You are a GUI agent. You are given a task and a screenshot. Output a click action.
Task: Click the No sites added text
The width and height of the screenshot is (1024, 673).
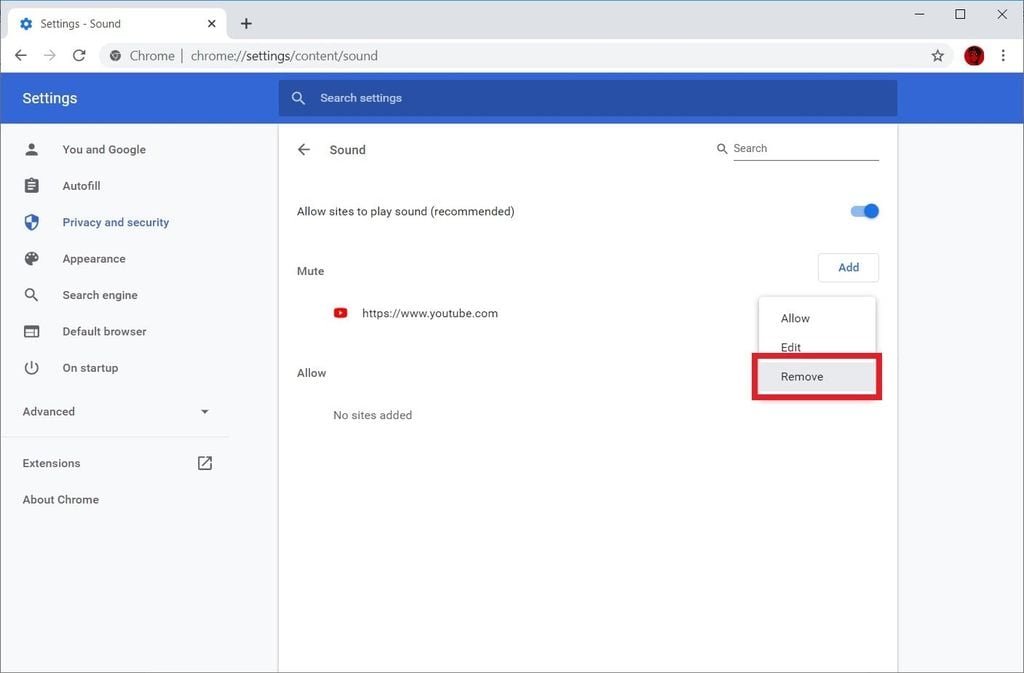pos(372,415)
